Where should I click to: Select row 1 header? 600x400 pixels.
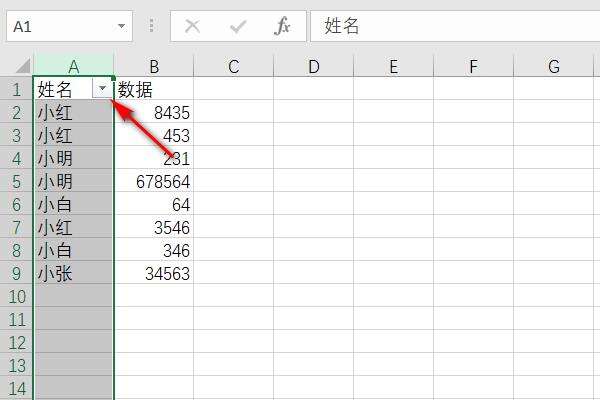coord(16,89)
